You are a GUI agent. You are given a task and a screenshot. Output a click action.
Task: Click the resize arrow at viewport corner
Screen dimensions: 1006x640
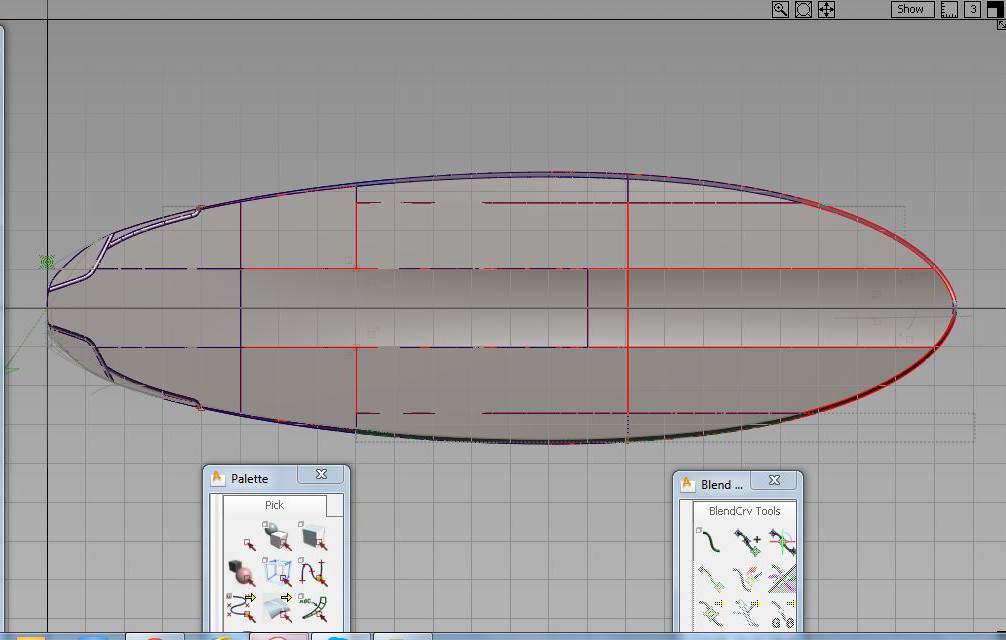click(x=1001, y=23)
